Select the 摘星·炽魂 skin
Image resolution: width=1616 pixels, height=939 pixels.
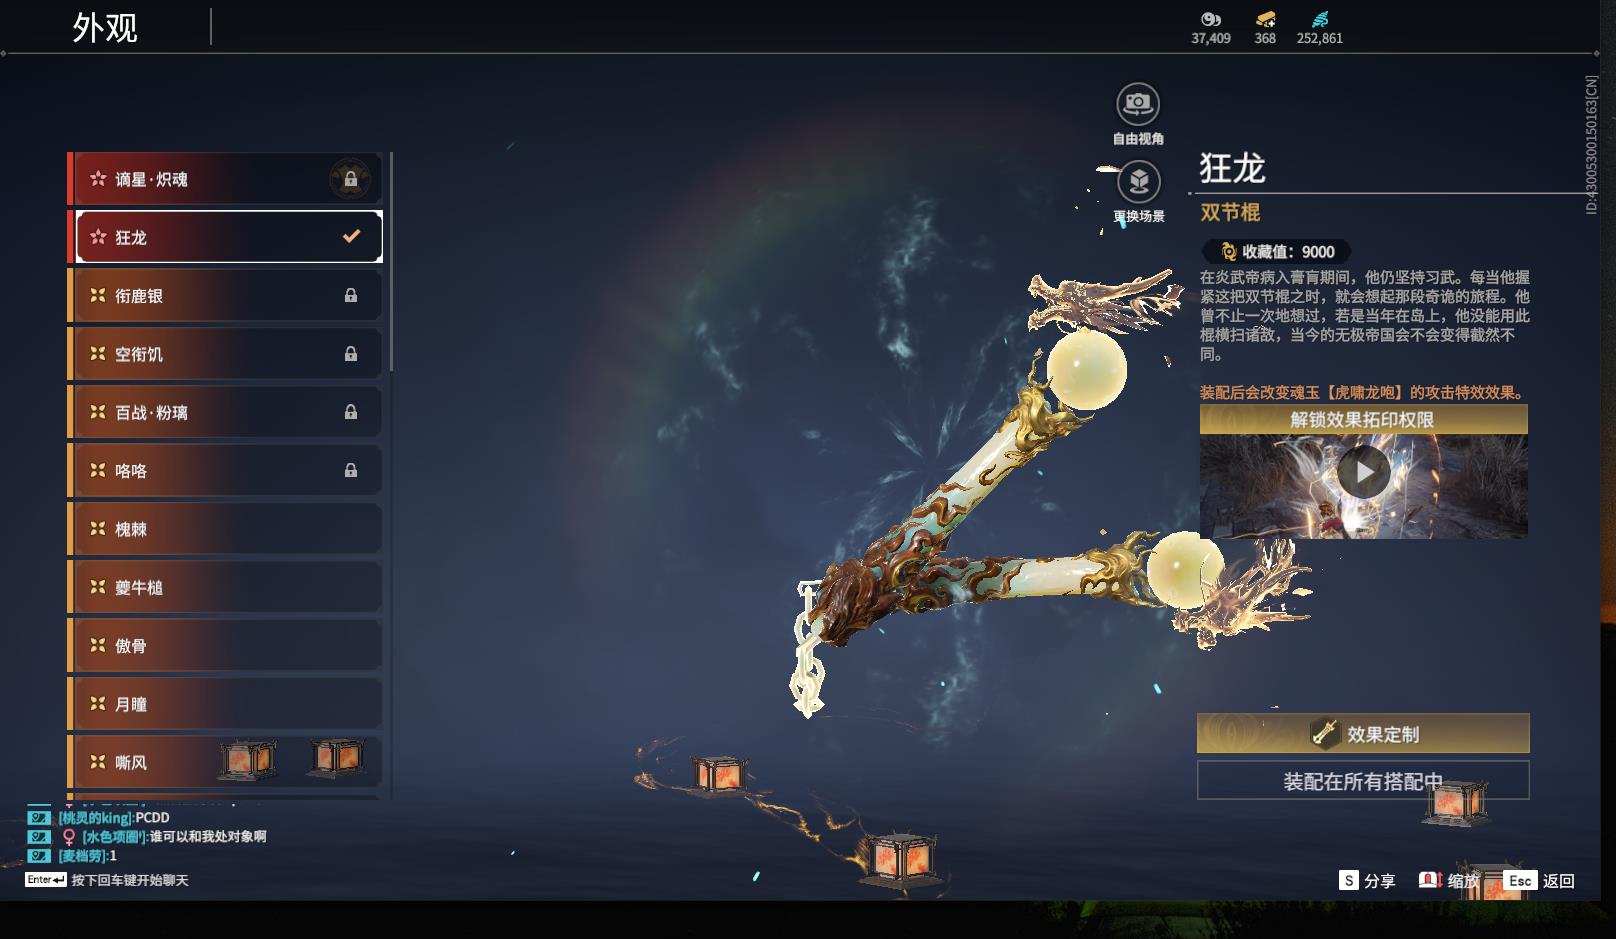point(225,179)
